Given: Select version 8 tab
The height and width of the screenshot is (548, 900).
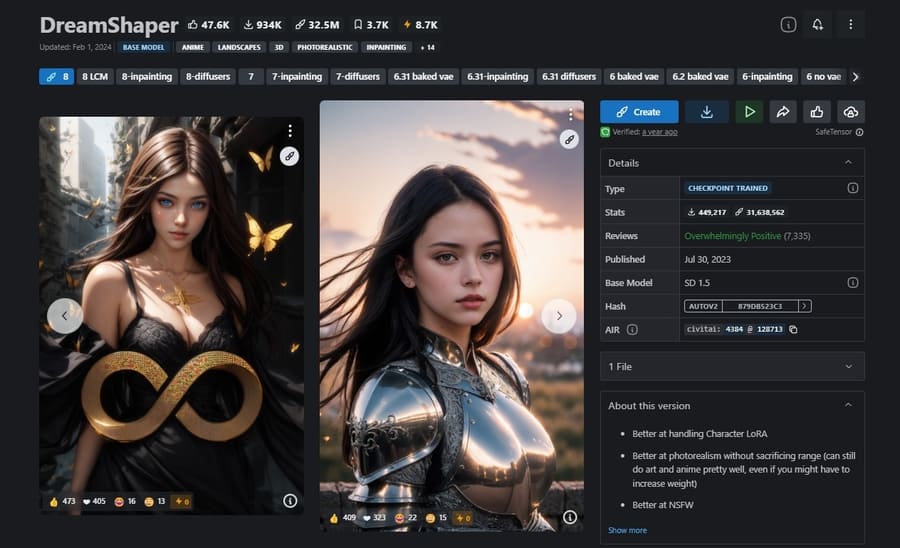Looking at the screenshot, I should [57, 76].
